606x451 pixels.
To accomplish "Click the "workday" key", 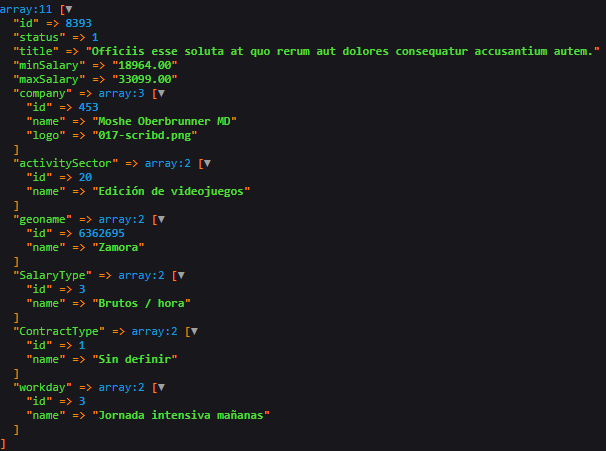I will coord(43,387).
